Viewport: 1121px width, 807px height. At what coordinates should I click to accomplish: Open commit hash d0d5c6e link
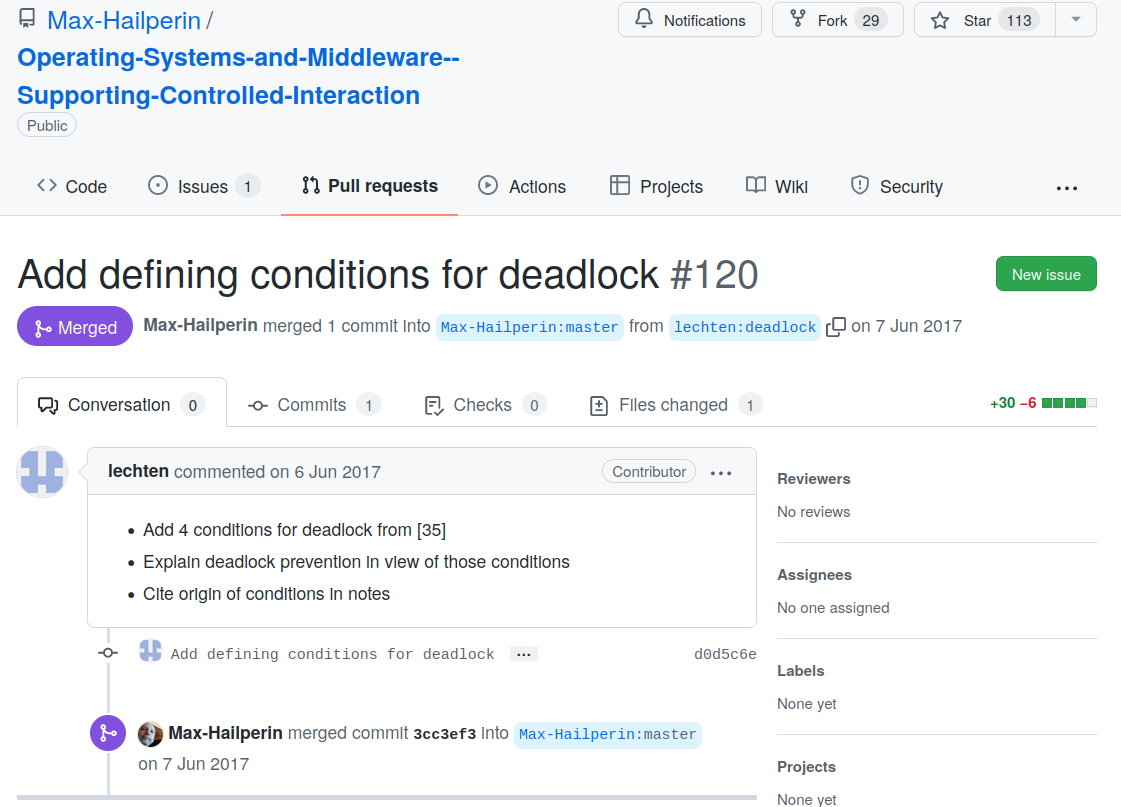tap(725, 654)
